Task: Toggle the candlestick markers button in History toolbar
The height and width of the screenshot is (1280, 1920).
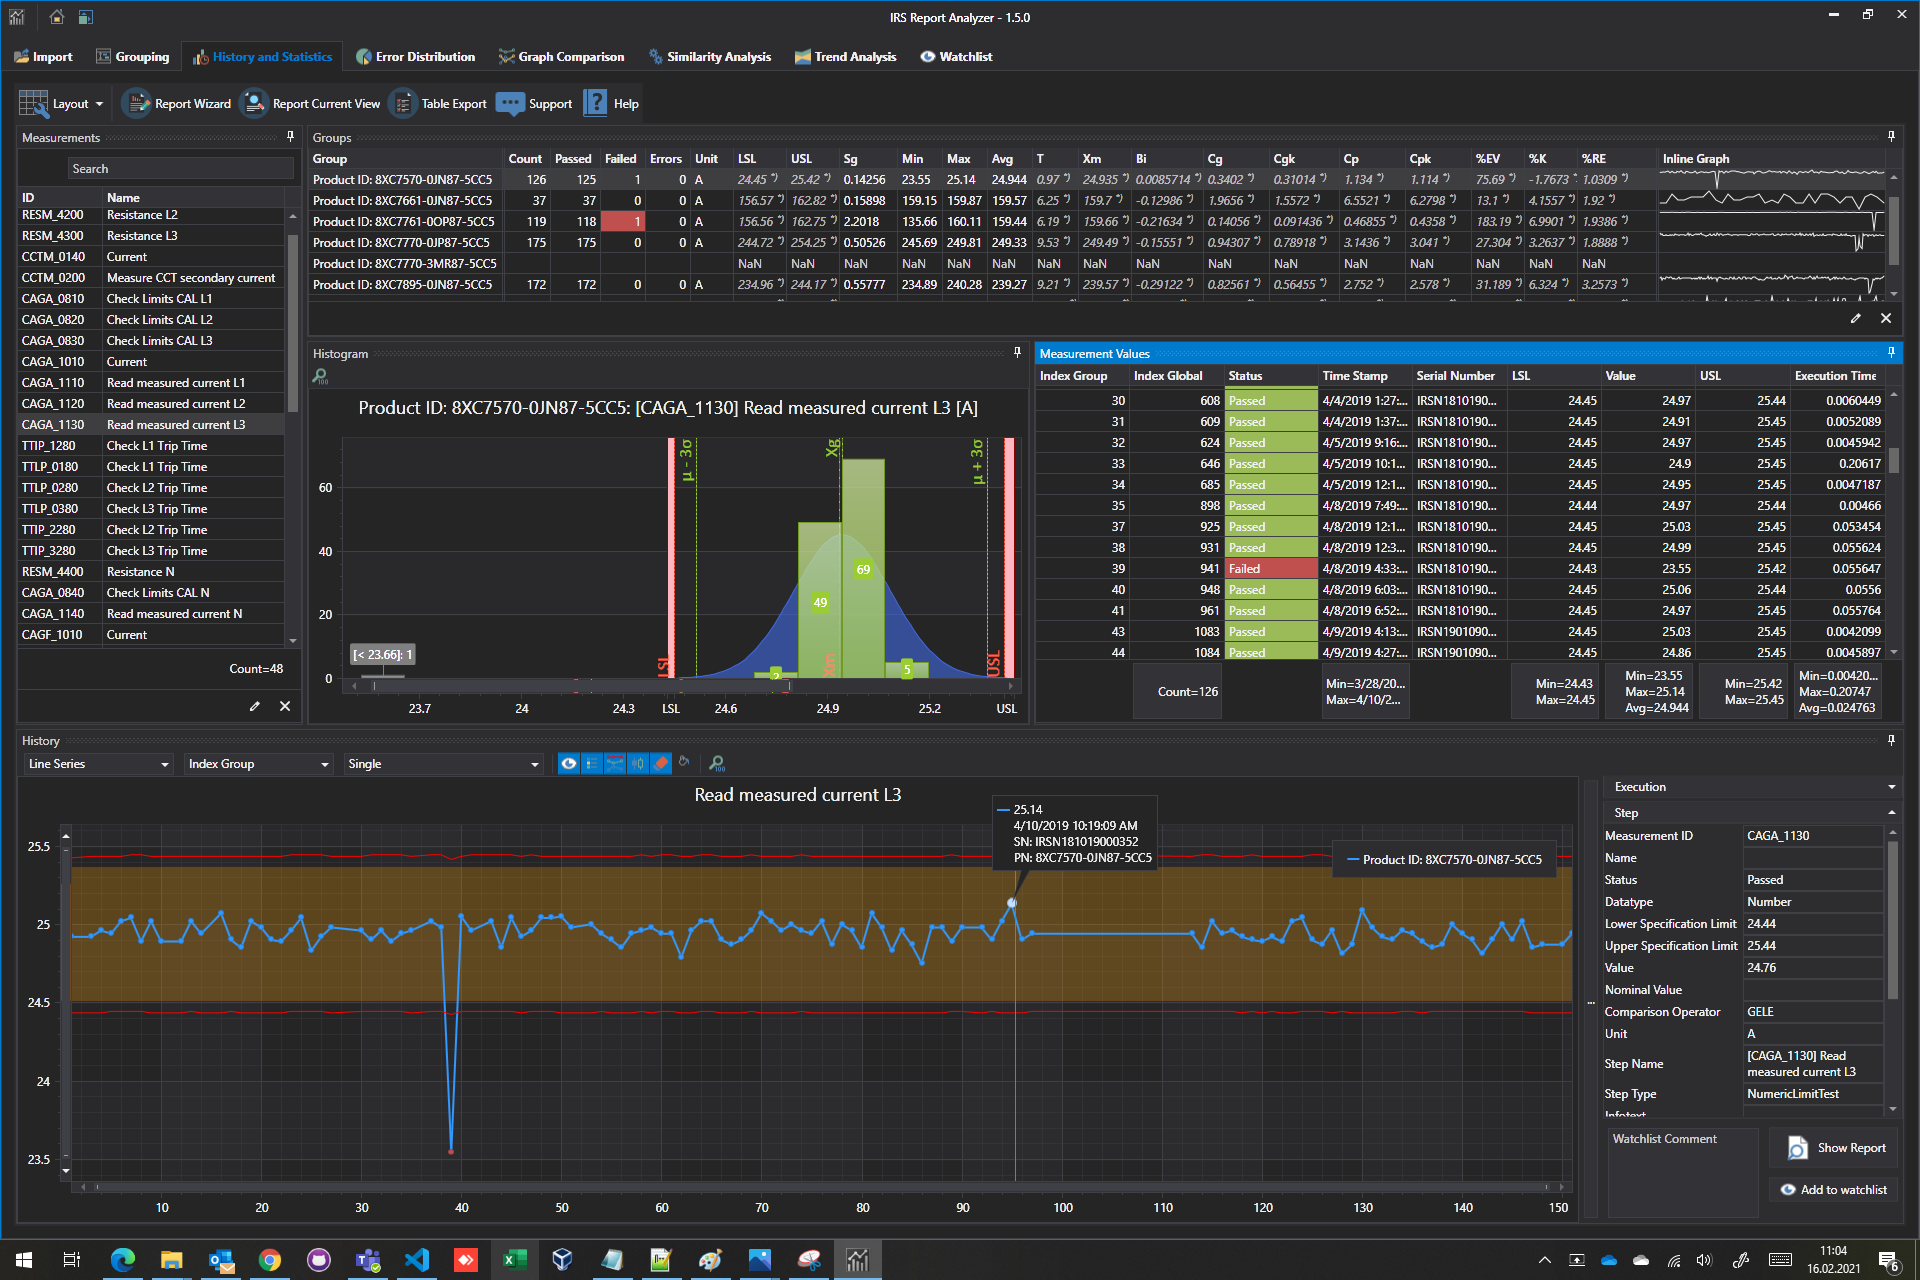Action: point(638,763)
